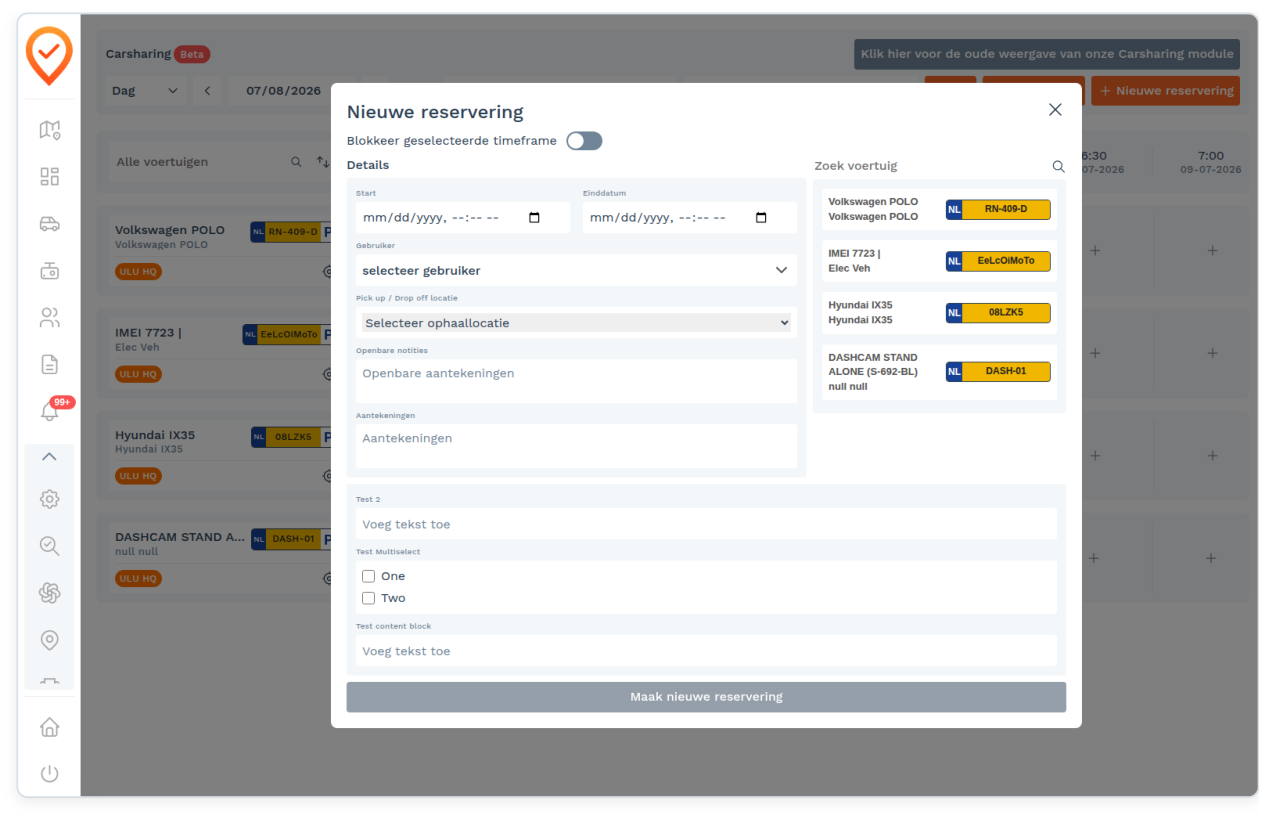Open the Einddatum calendar picker icon
The height and width of the screenshot is (818, 1276).
point(761,218)
